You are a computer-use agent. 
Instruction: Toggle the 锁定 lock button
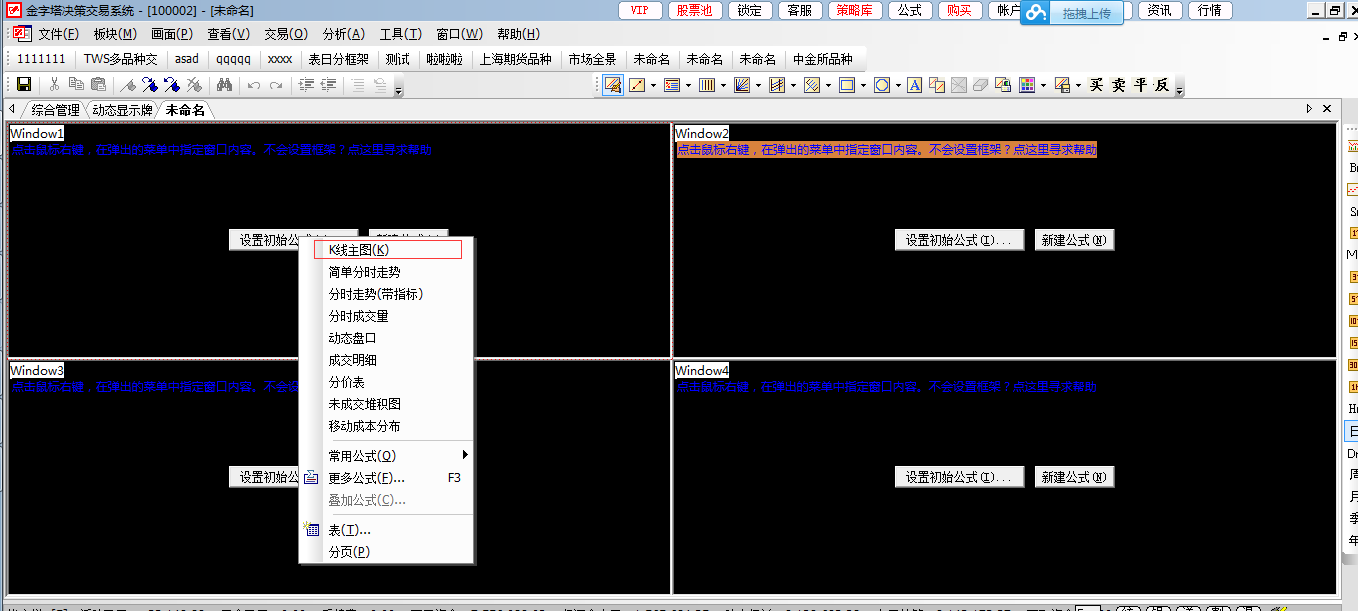click(x=750, y=10)
